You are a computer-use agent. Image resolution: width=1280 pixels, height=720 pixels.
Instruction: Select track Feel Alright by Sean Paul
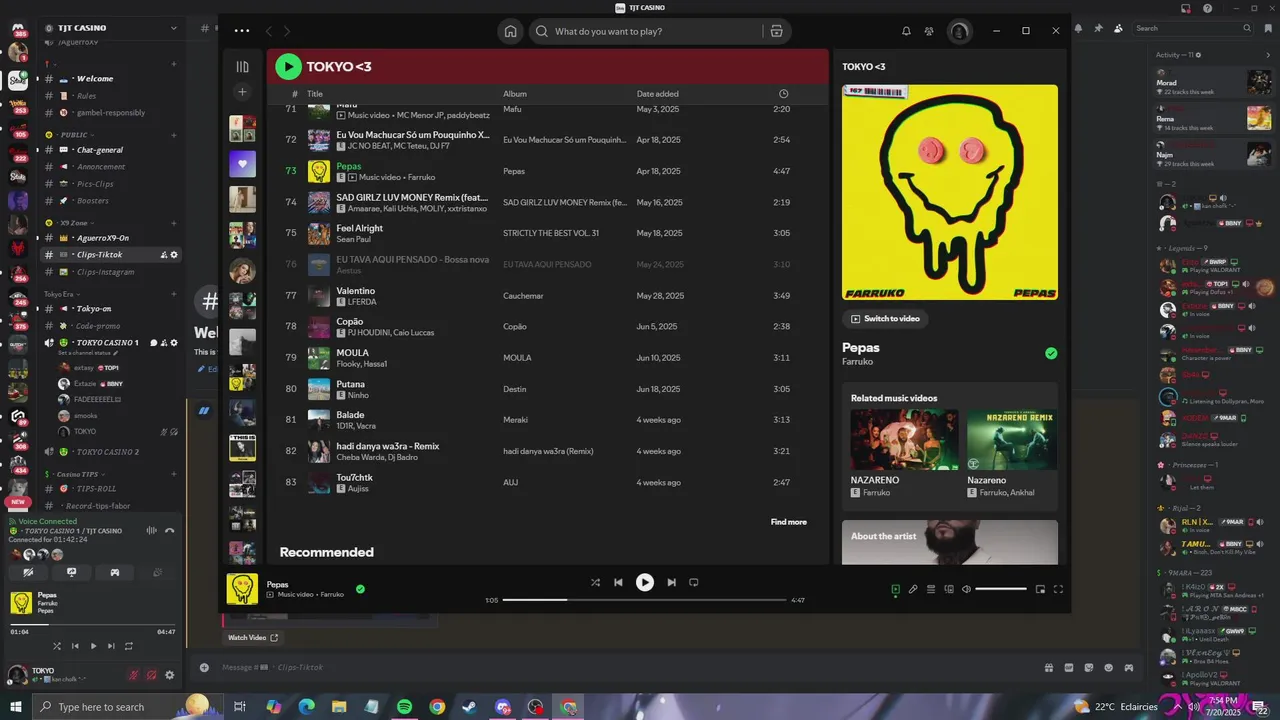tap(548, 233)
